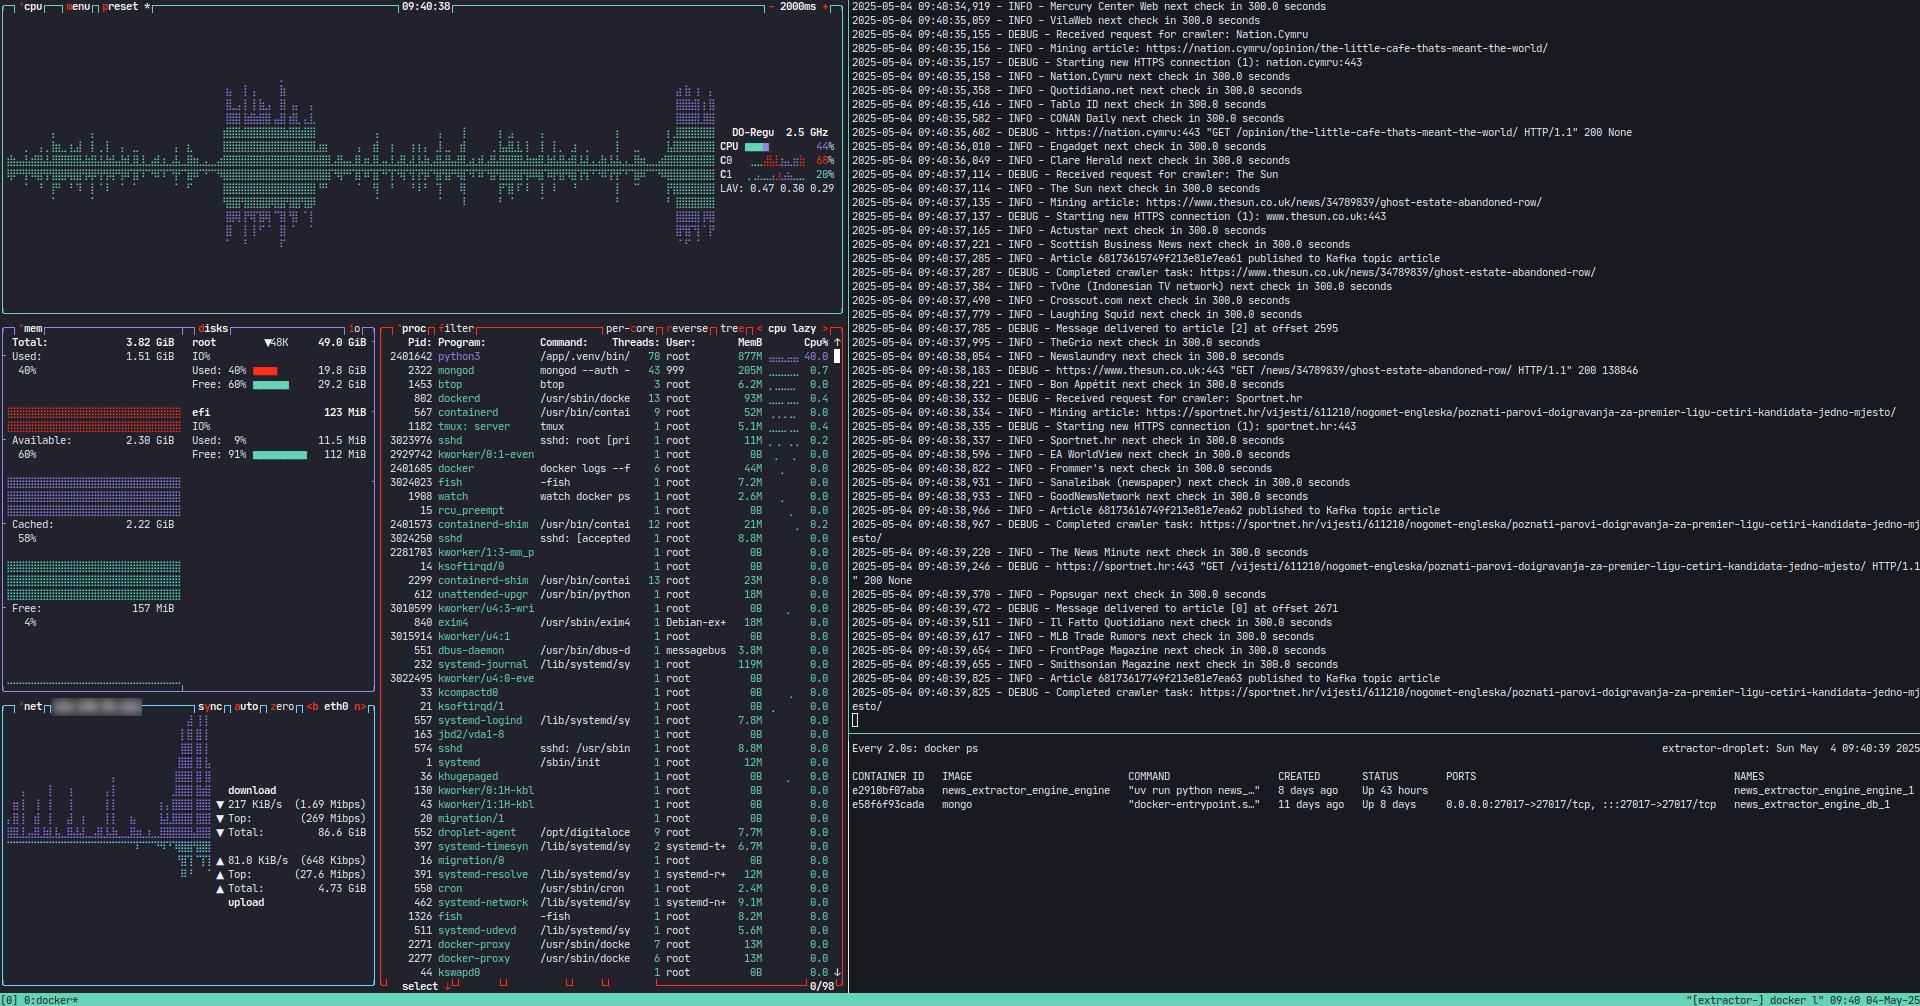Screen dimensions: 1920x1006
Task: Click the root disk green Free bar
Action: [271, 385]
